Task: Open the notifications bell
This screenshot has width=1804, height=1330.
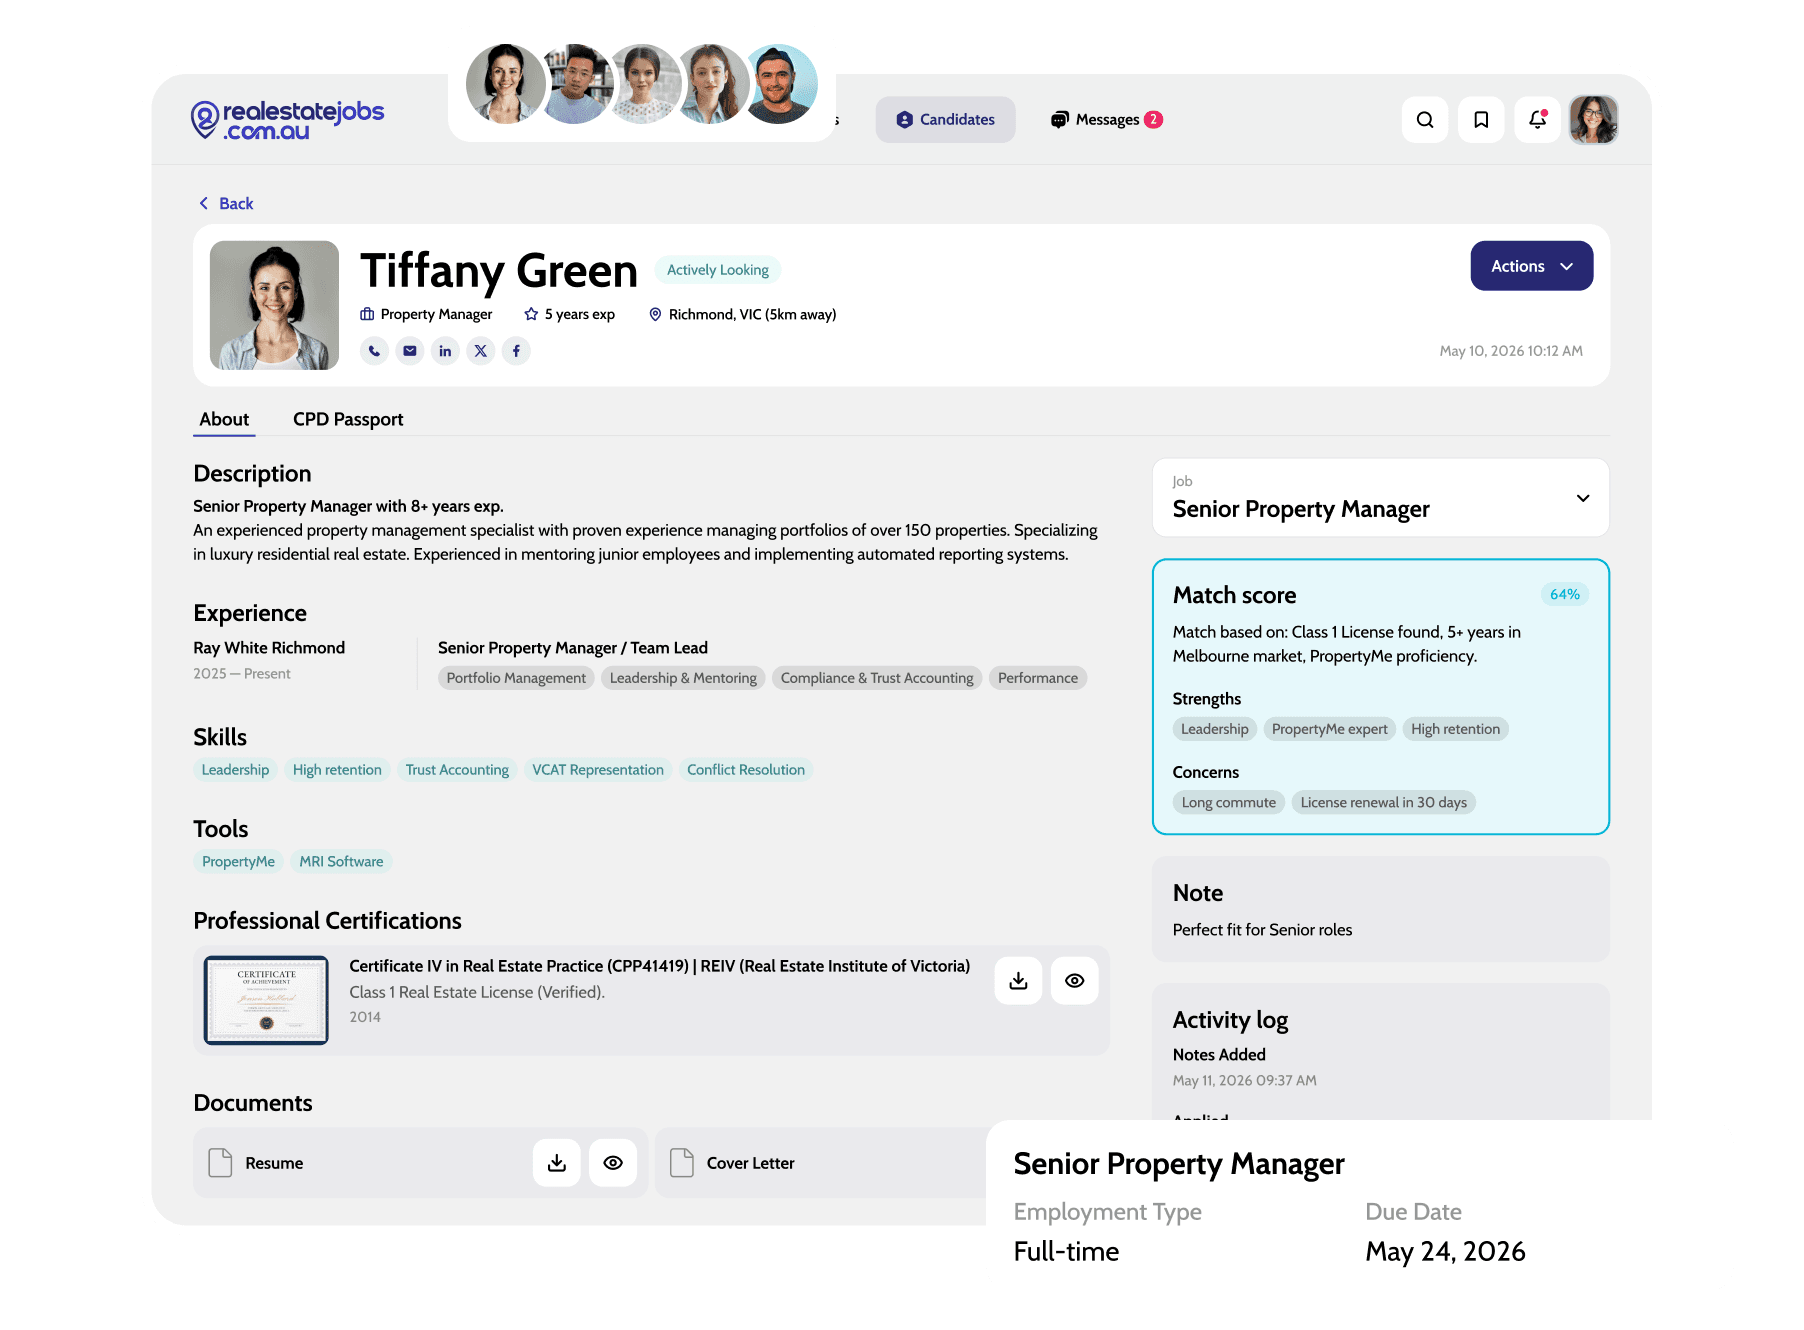Action: pos(1538,120)
